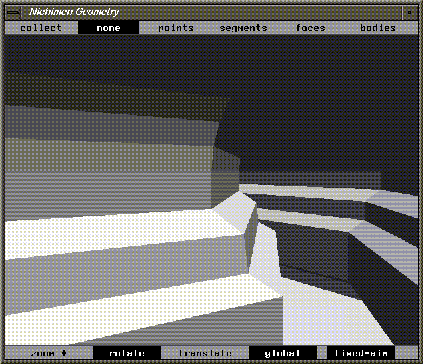Click the dark navy background of the viewport
Viewport: 423px width, 364px height.
pyautogui.click(x=317, y=100)
